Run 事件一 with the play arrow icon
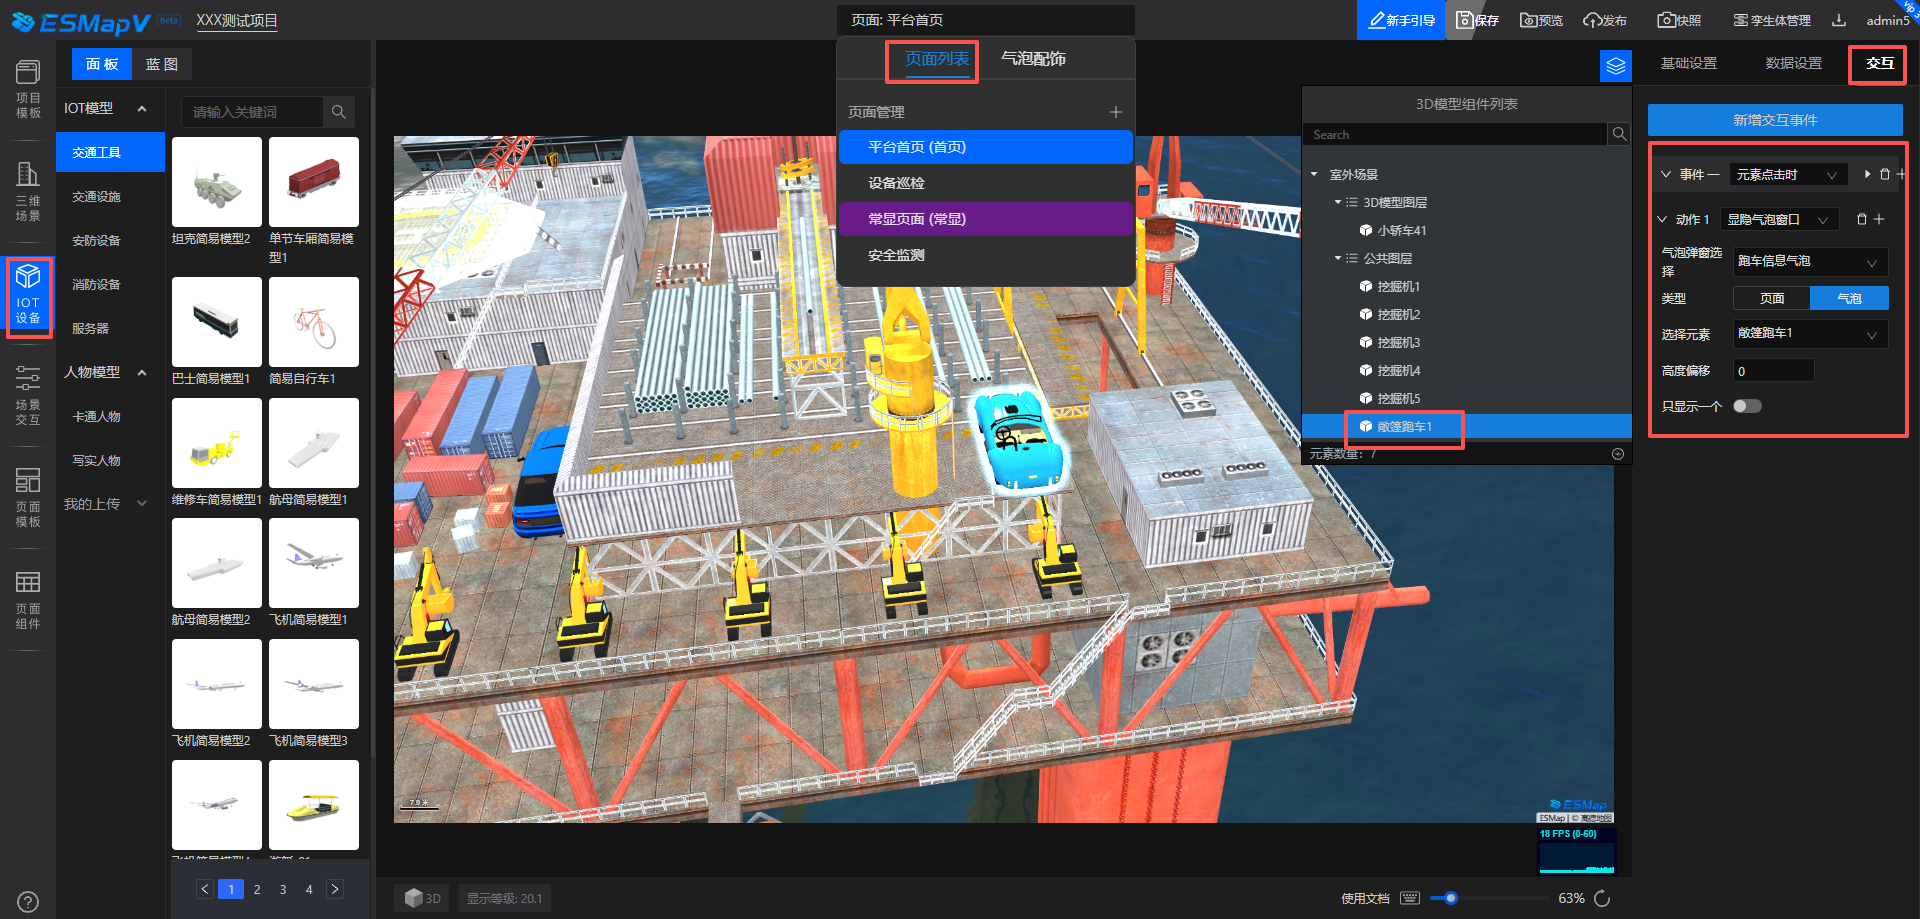 coord(1867,174)
